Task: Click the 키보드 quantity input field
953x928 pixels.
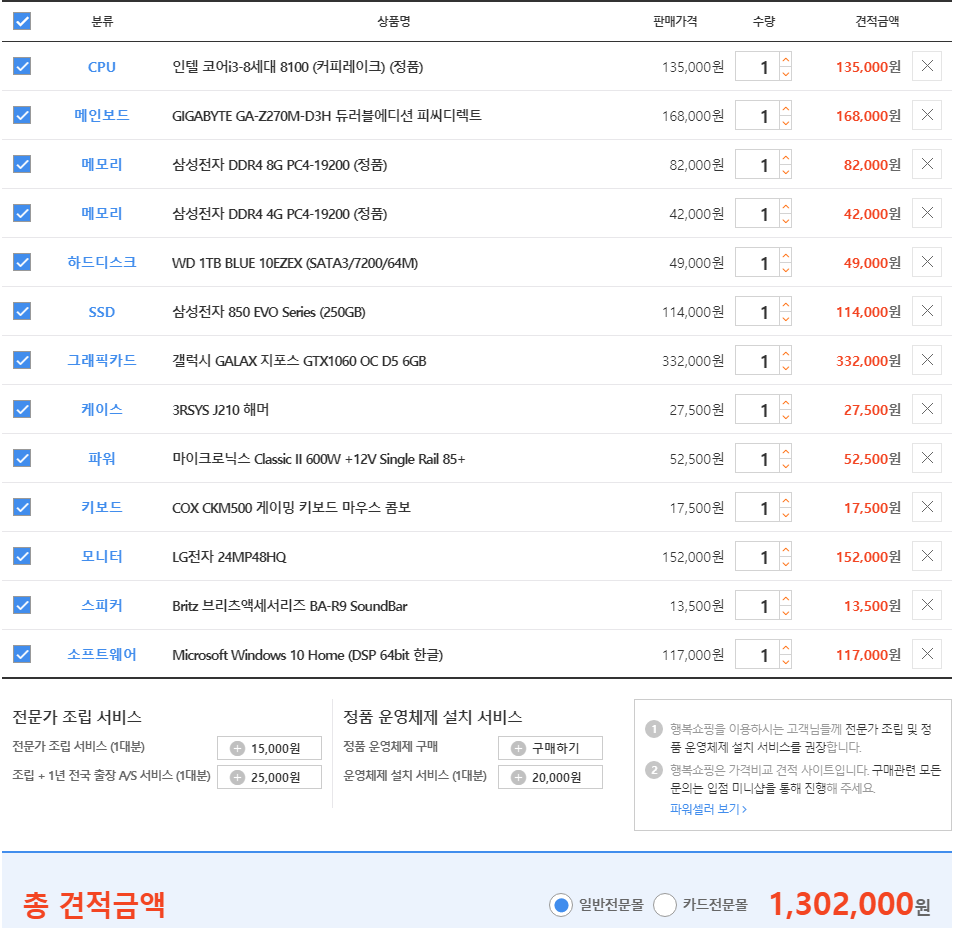Action: 757,507
